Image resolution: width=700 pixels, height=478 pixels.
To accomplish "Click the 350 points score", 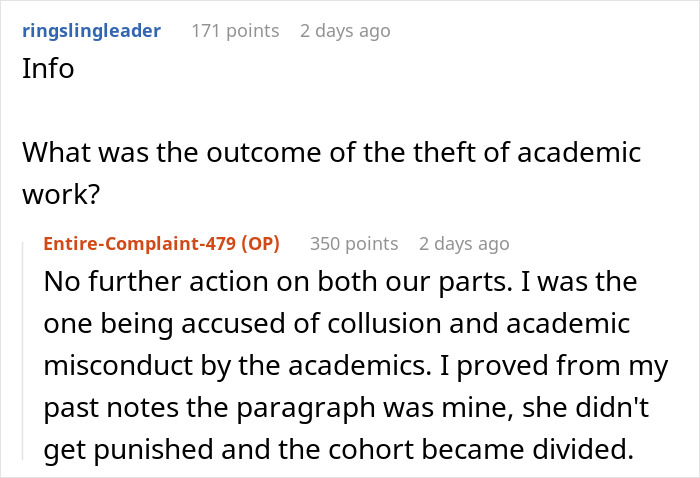I will [x=354, y=244].
